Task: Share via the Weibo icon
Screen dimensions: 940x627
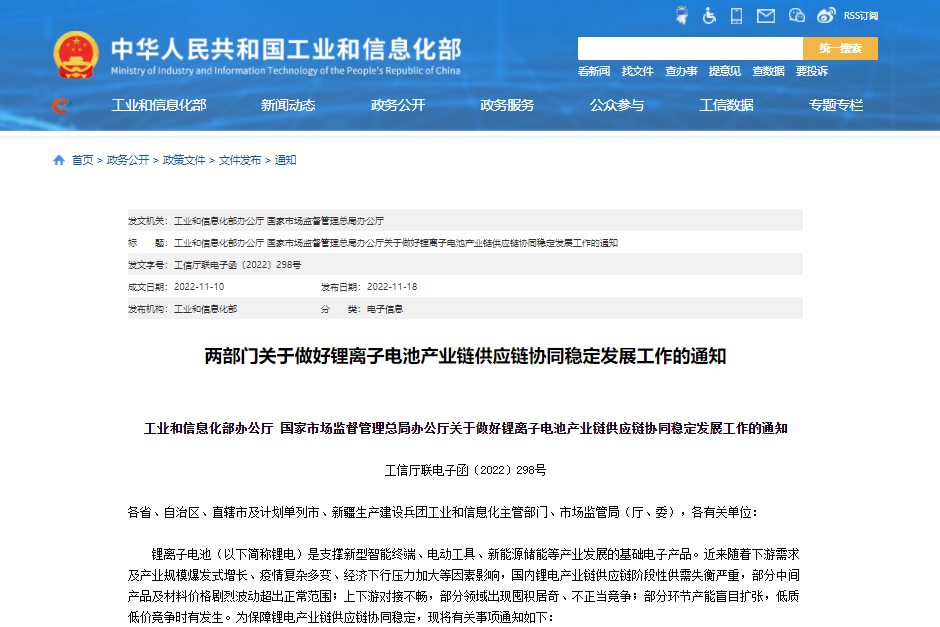Action: point(826,14)
